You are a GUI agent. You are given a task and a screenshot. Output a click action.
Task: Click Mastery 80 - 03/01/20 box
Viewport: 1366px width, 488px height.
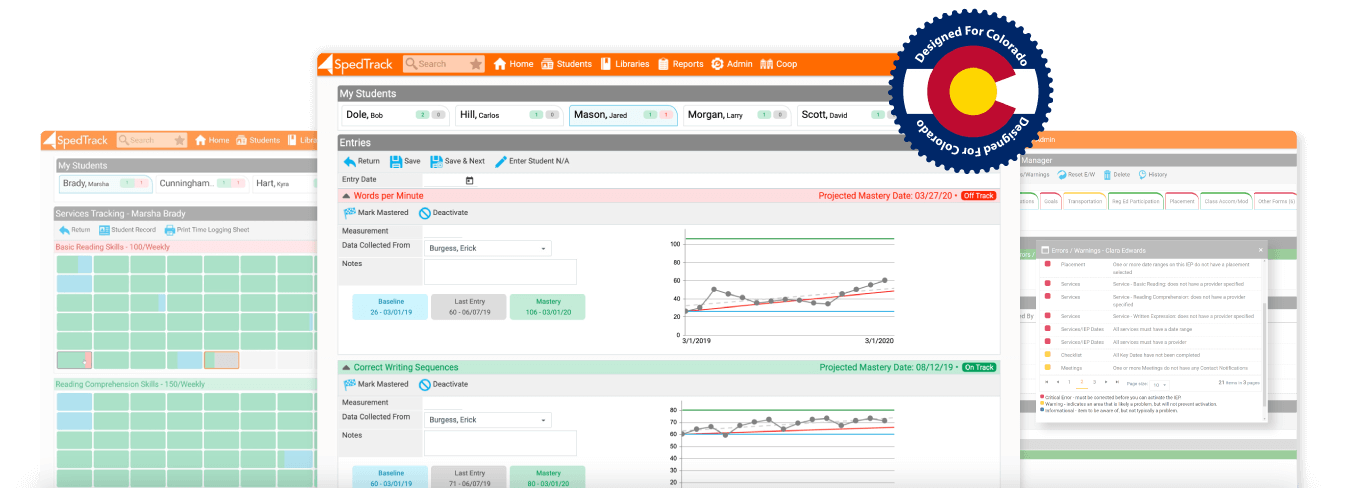(548, 477)
